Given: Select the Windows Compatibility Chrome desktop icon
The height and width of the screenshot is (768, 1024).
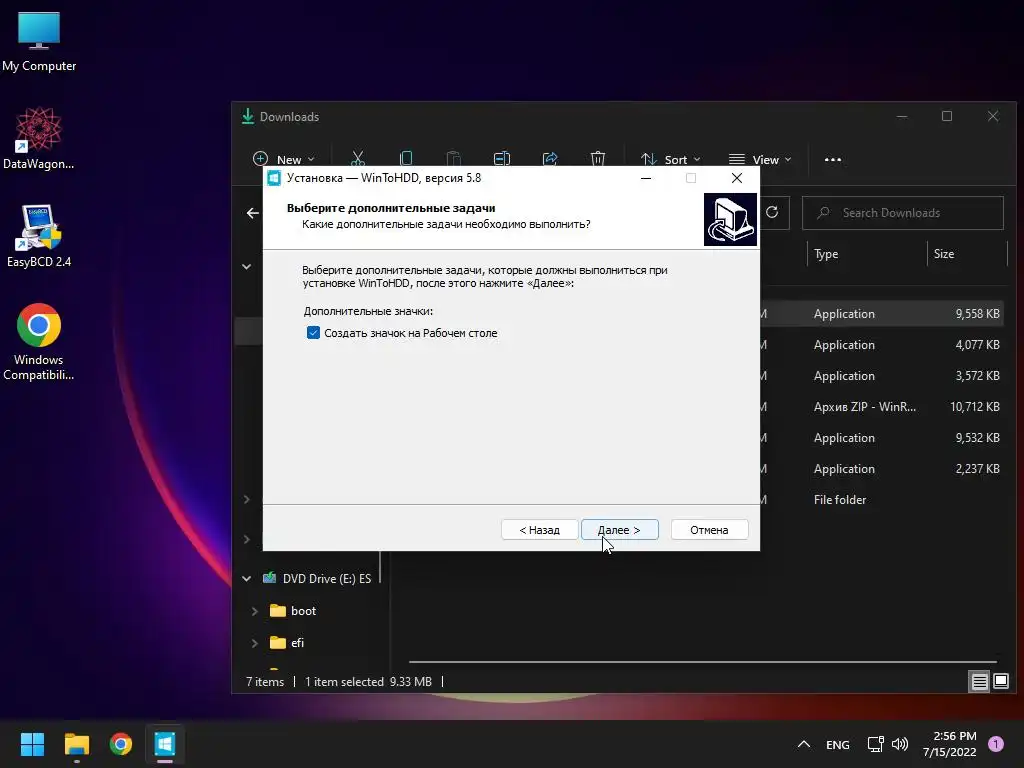Looking at the screenshot, I should pyautogui.click(x=39, y=342).
